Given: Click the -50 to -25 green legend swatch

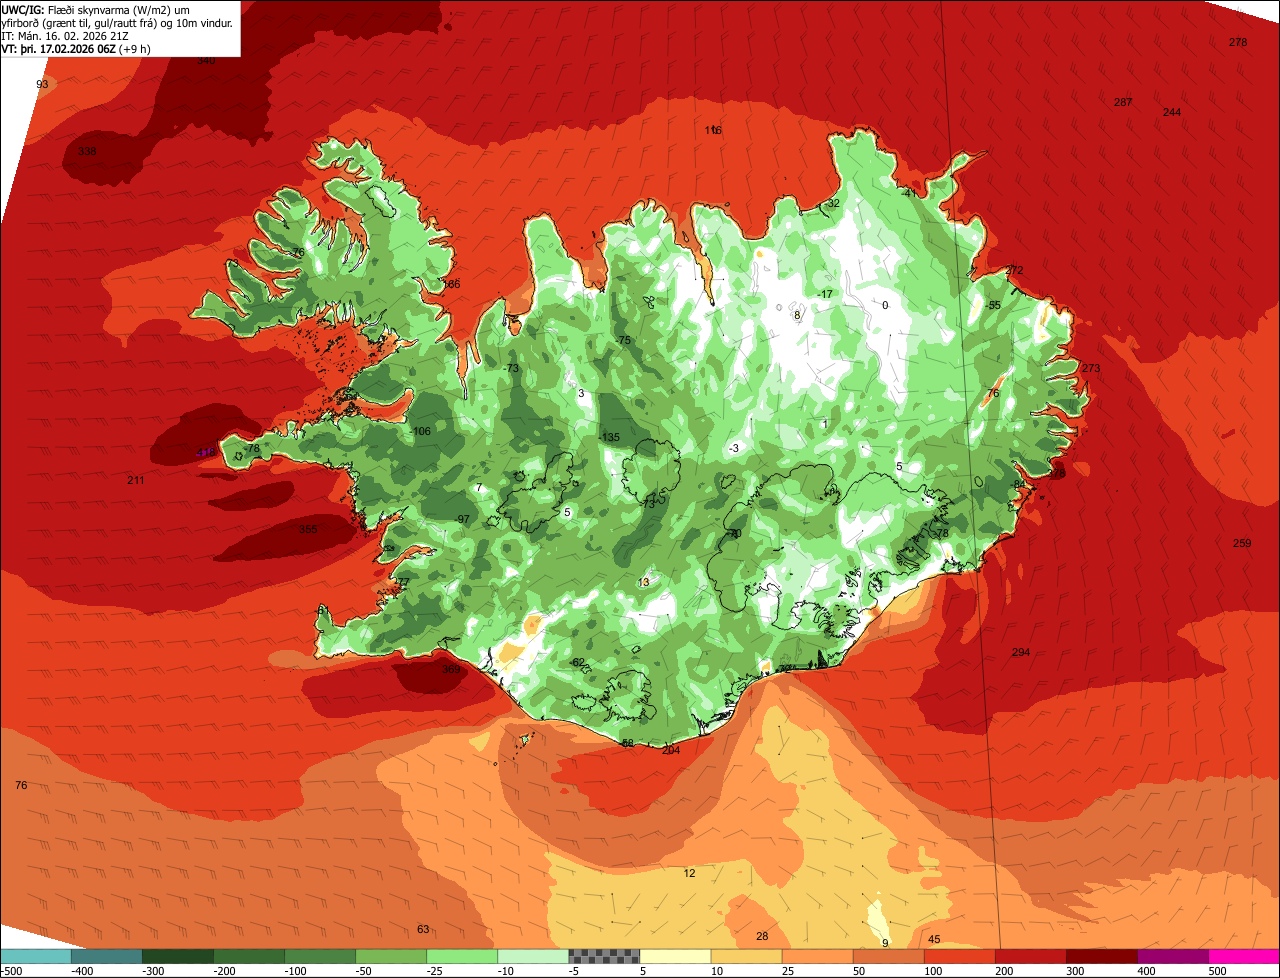Looking at the screenshot, I should click(x=390, y=956).
